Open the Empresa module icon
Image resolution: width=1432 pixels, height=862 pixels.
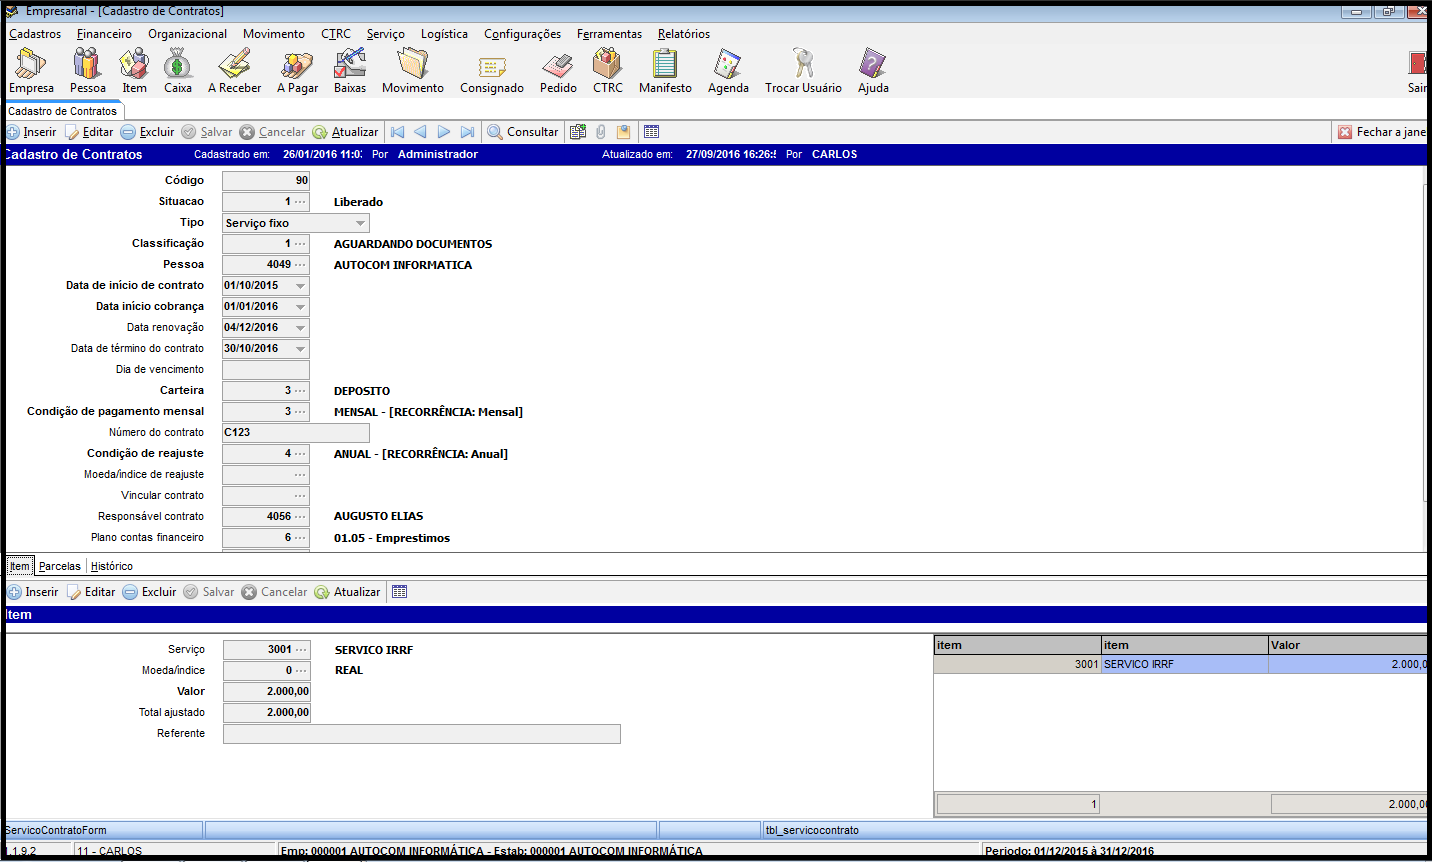(31, 65)
